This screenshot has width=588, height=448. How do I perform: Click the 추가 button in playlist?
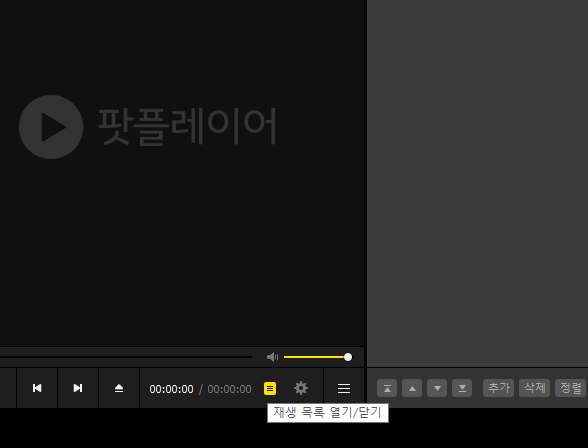[499, 388]
